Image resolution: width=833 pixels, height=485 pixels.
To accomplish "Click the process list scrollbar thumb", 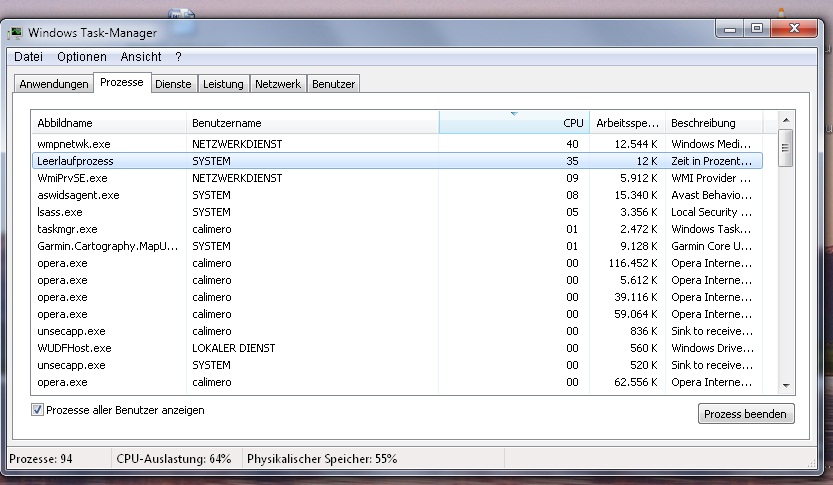I will pyautogui.click(x=786, y=148).
